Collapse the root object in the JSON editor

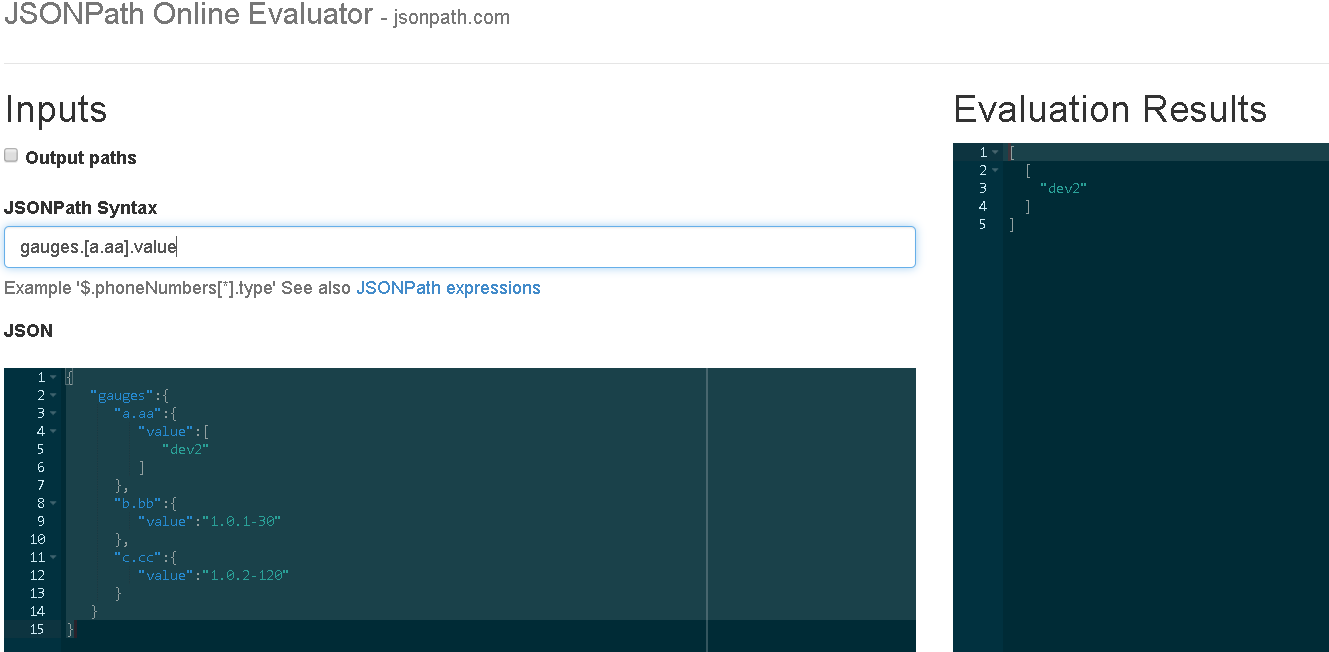(x=52, y=376)
